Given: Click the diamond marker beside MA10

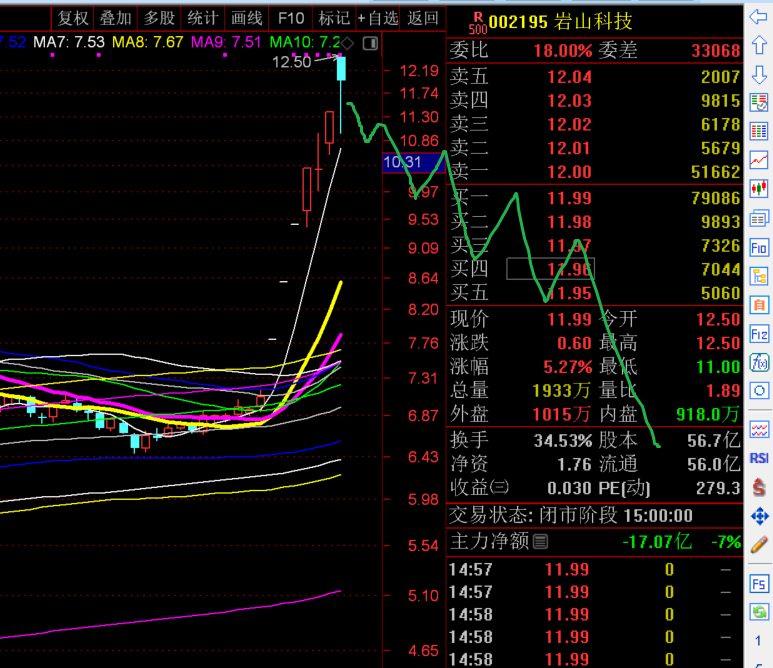Looking at the screenshot, I should [x=347, y=43].
